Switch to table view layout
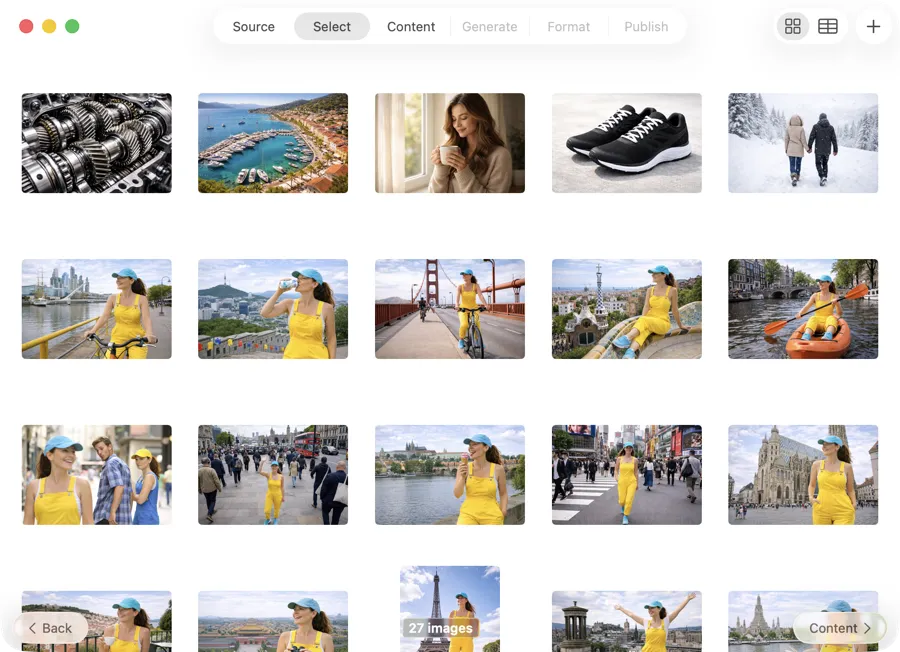The height and width of the screenshot is (652, 900). click(827, 26)
